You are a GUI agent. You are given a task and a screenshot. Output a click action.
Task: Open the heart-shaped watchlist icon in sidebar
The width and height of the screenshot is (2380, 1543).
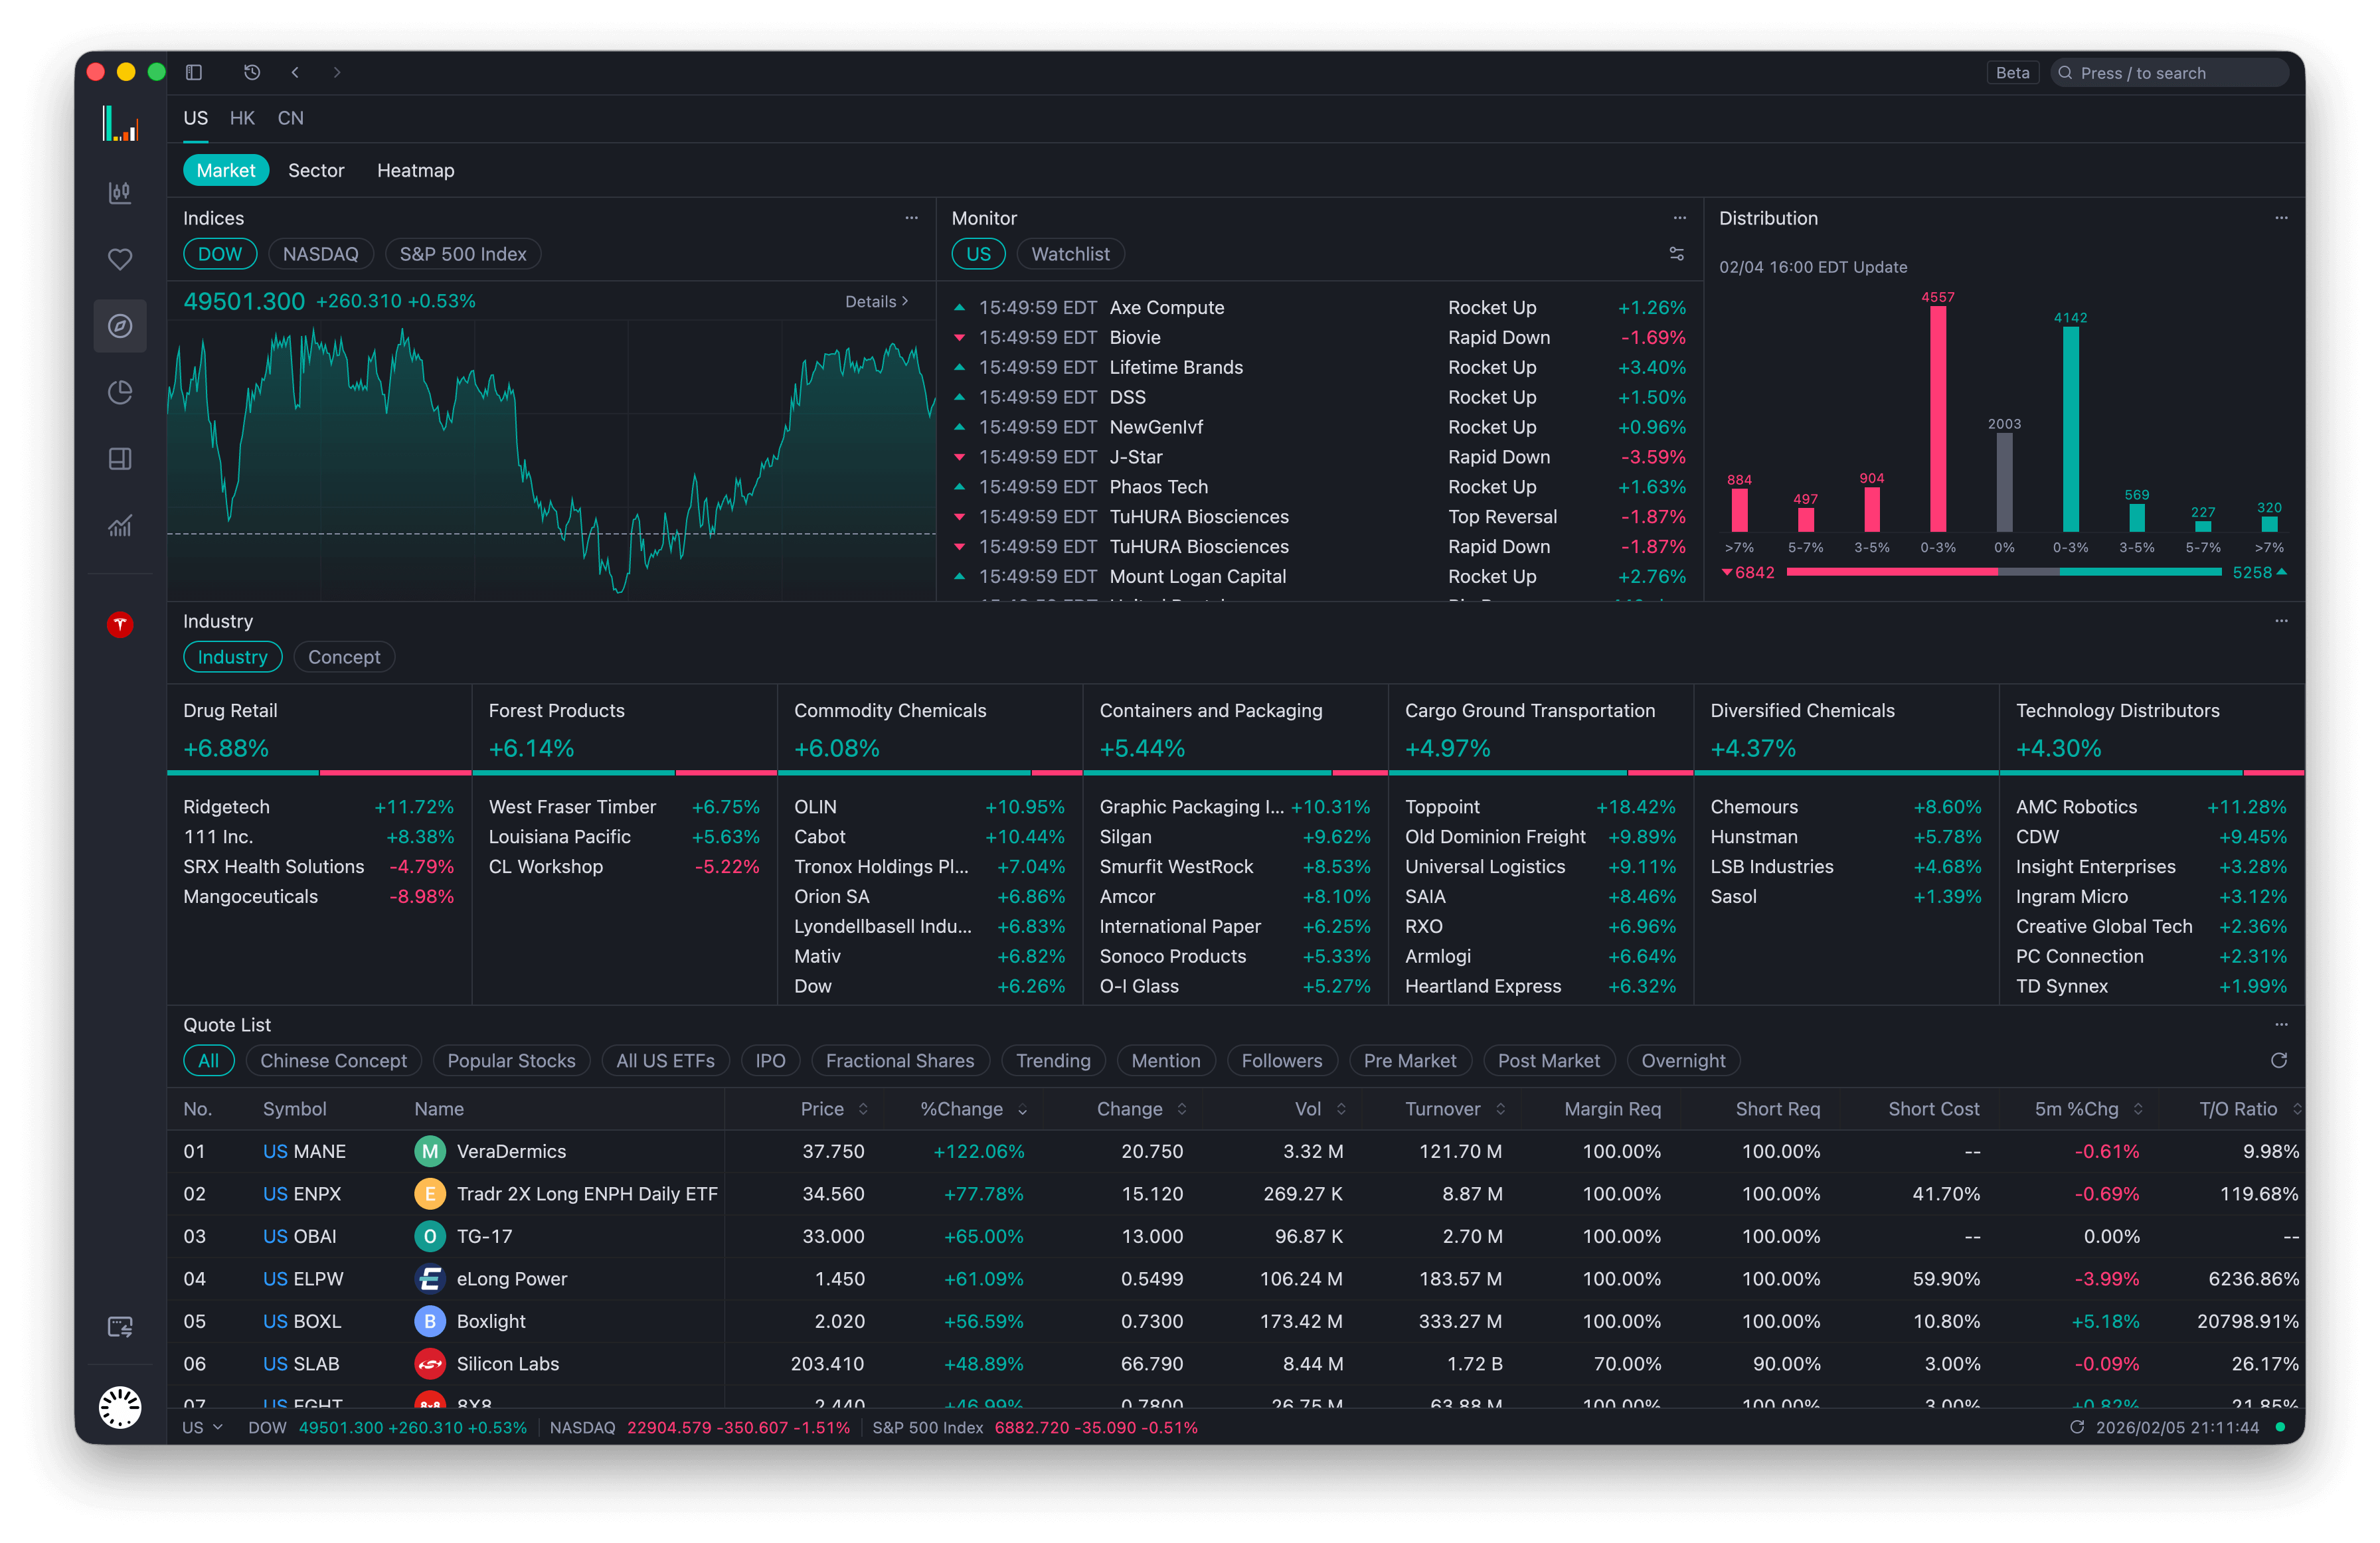120,259
